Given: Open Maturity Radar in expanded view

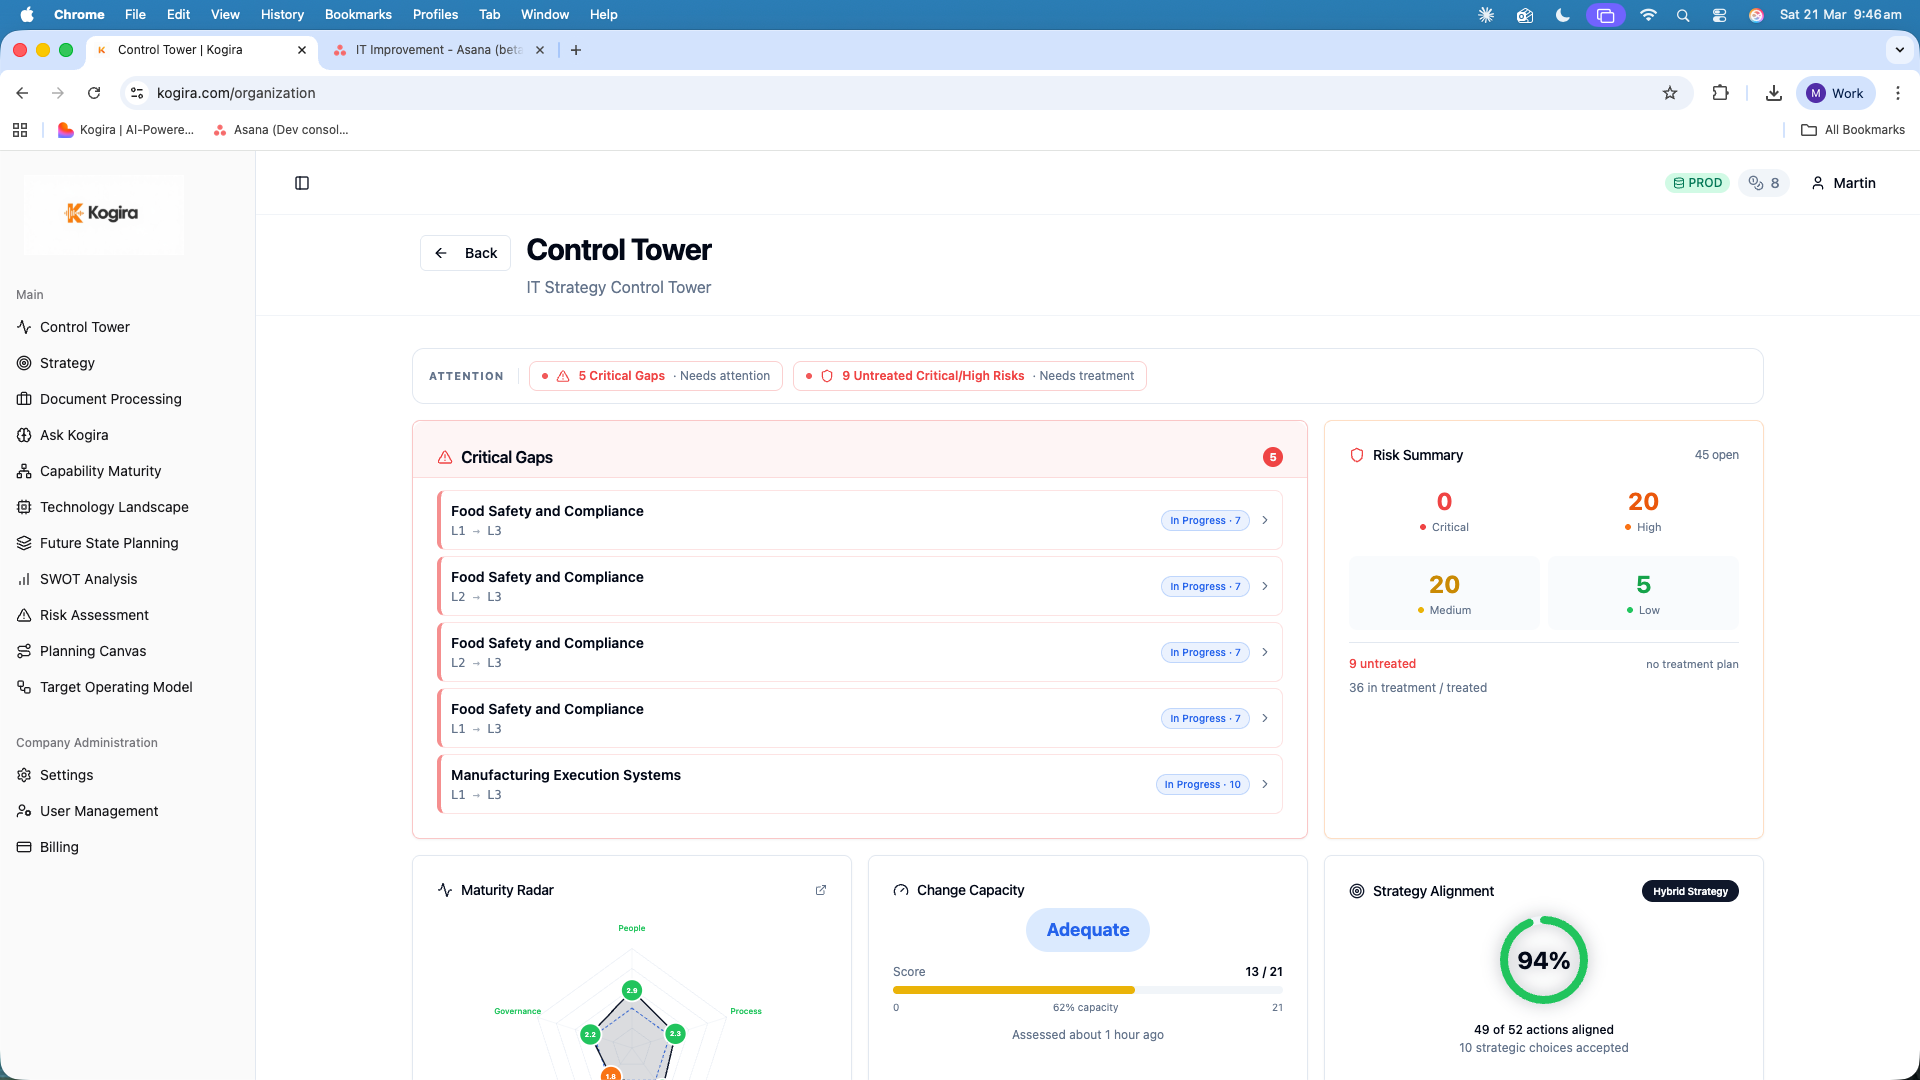Looking at the screenshot, I should [x=821, y=890].
